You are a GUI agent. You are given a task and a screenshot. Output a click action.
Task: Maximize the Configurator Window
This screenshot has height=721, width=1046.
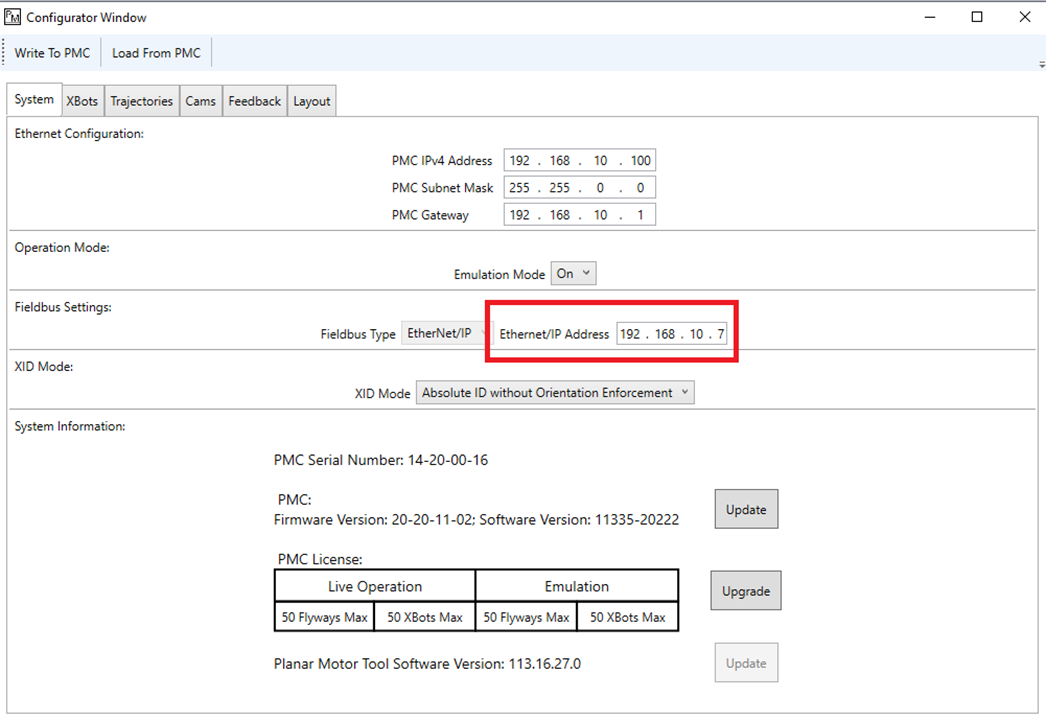976,17
